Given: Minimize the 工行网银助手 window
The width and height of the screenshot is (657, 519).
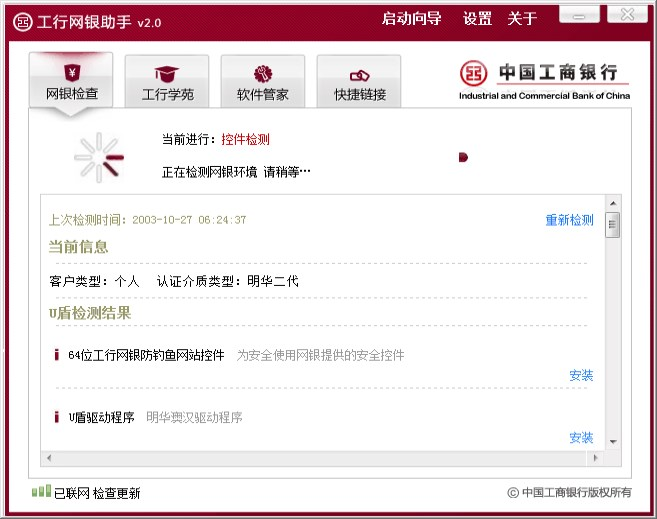Looking at the screenshot, I should click(572, 15).
